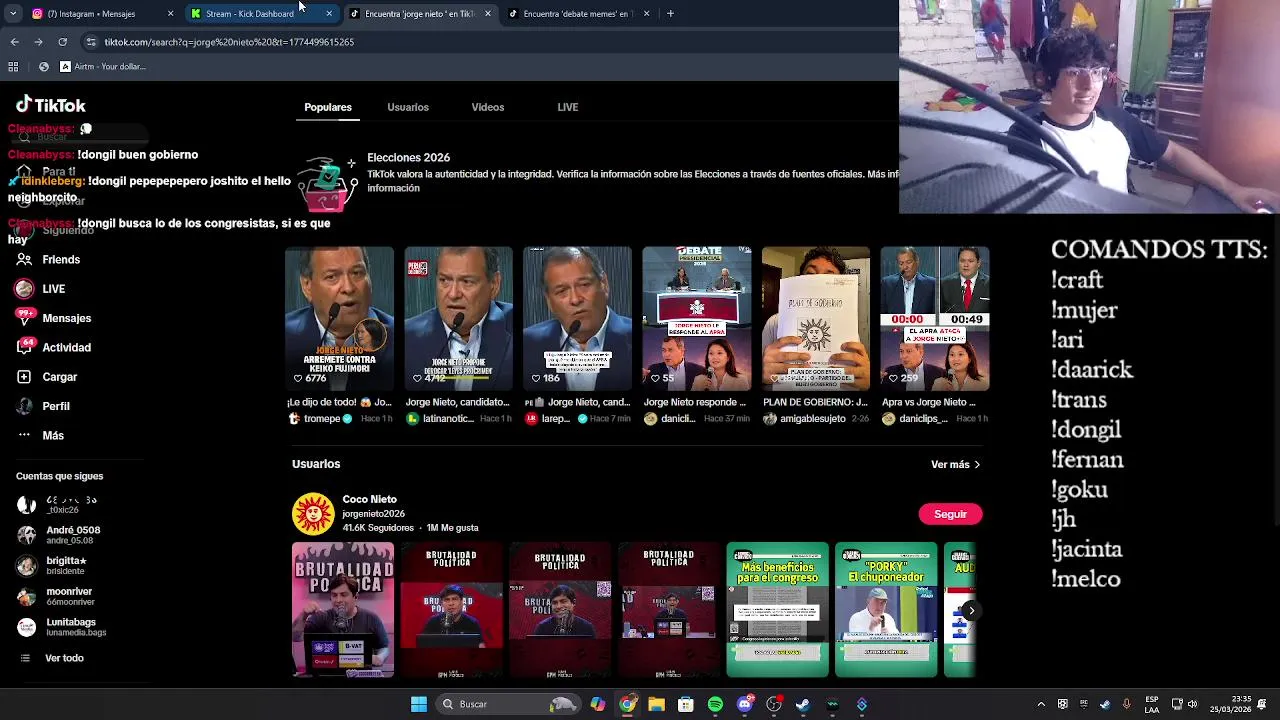Open the TikTok logo home link
The height and width of the screenshot is (720, 1280).
coord(50,105)
